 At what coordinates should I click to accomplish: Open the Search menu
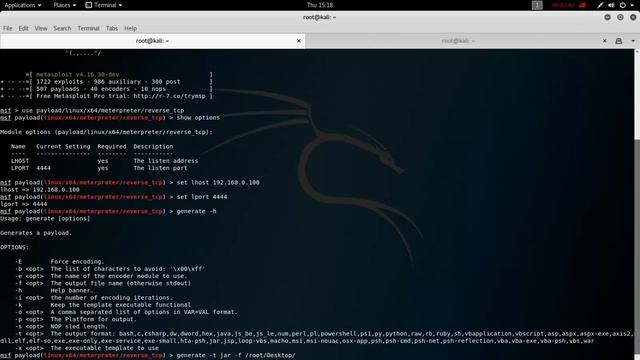click(x=62, y=28)
